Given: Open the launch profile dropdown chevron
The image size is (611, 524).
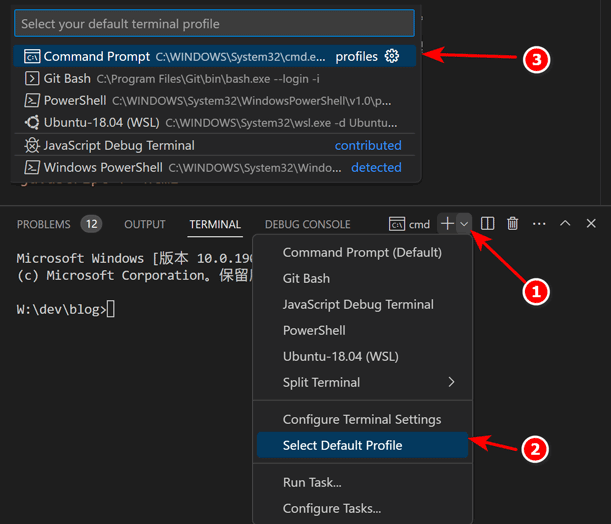Looking at the screenshot, I should tap(464, 224).
